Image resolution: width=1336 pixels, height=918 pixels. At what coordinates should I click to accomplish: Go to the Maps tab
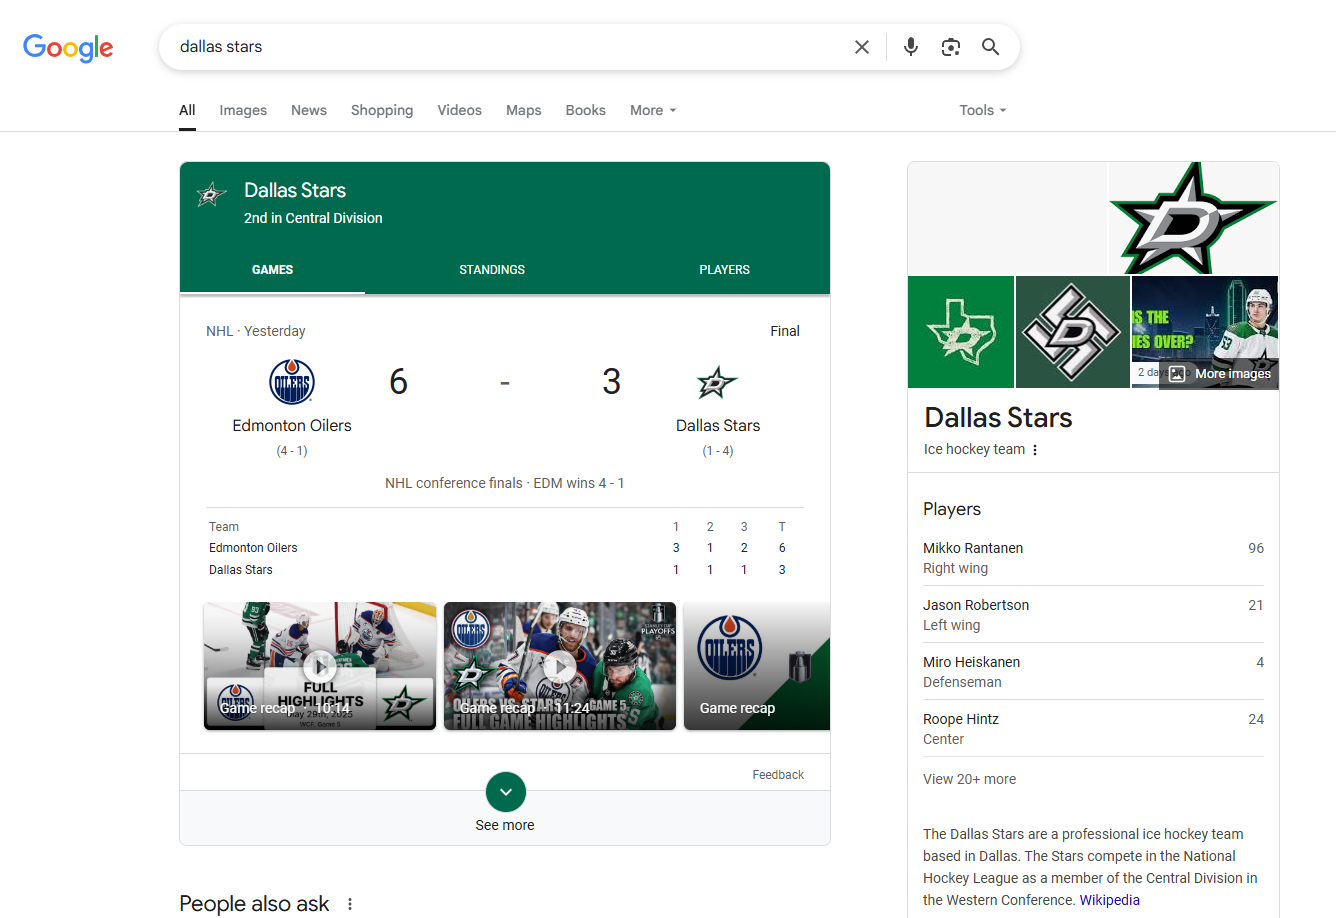(x=523, y=110)
